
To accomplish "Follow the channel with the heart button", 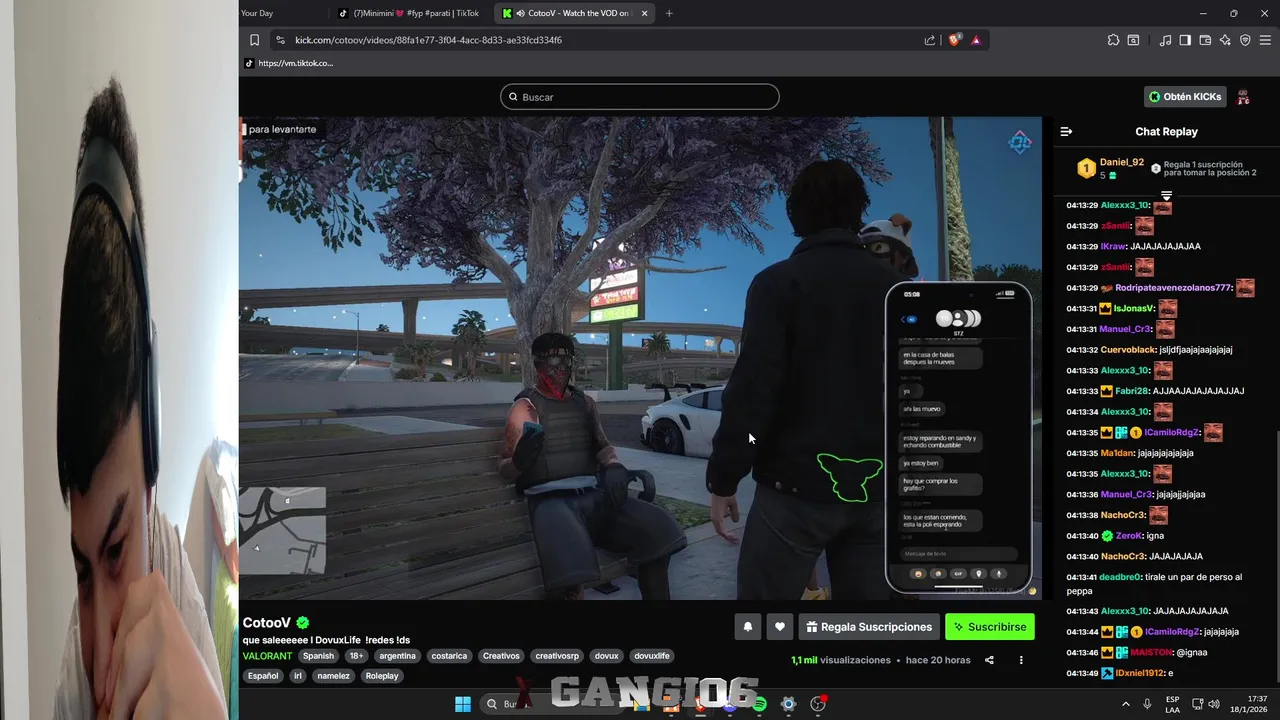I will tap(780, 627).
